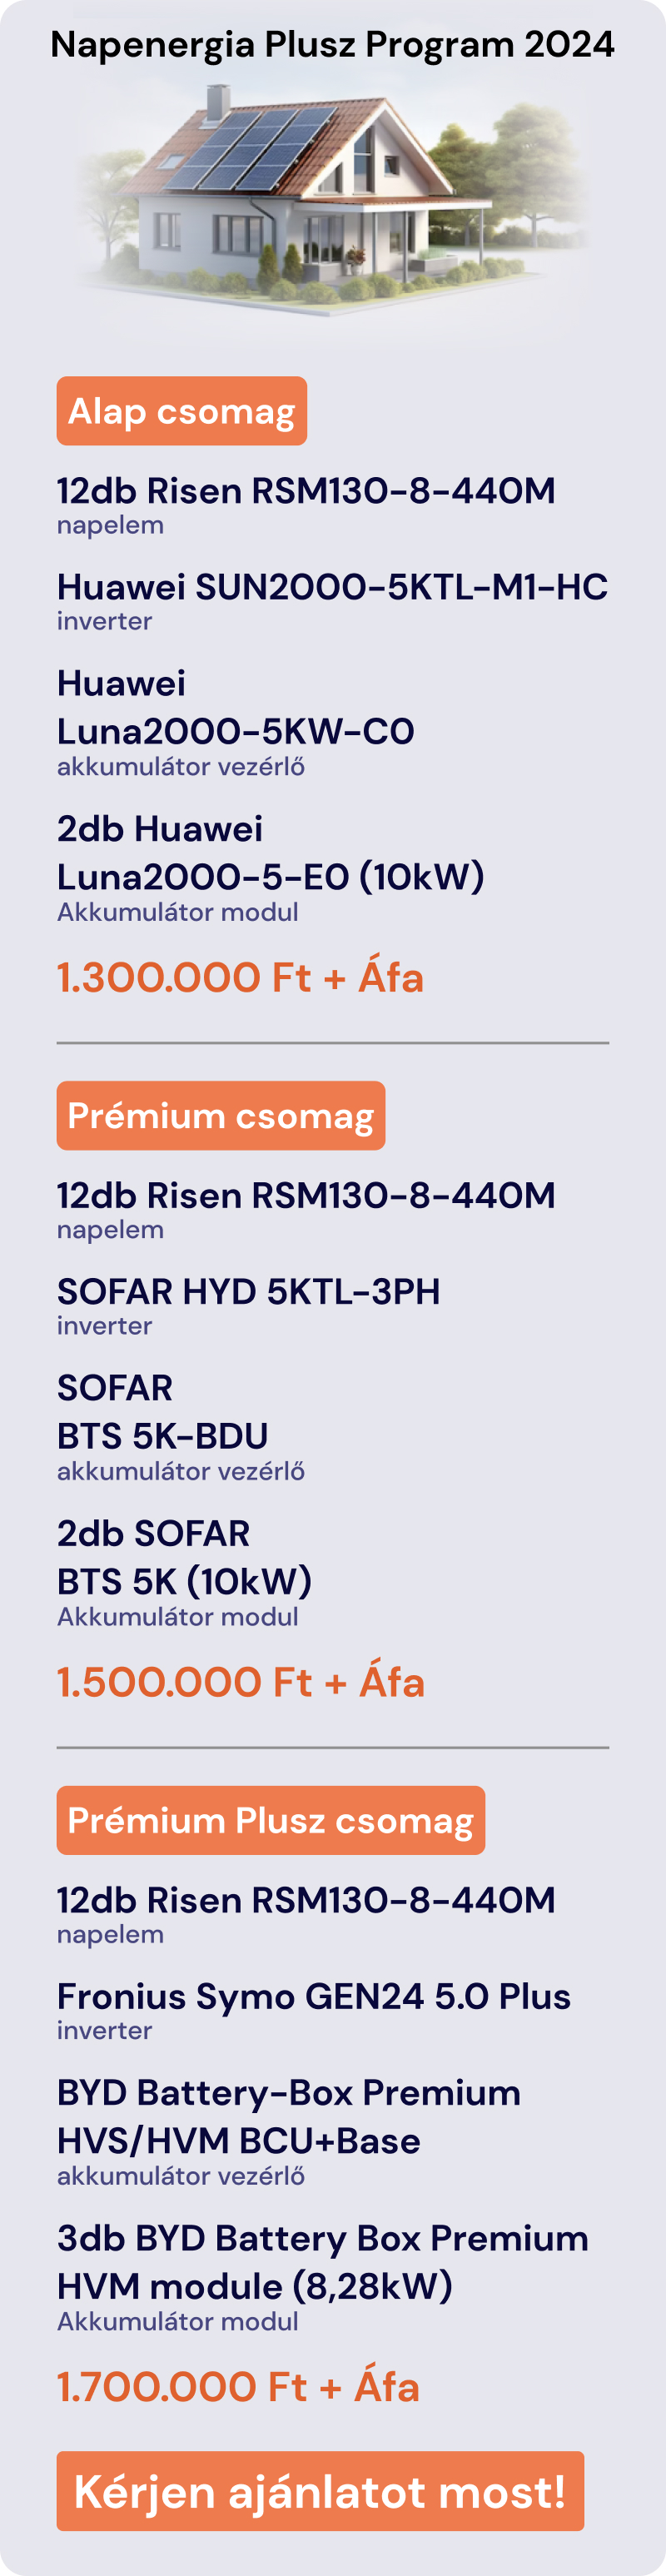This screenshot has height=2576, width=666.
Task: Click SOFAR HYD 5KTL-3PH inverter text
Action: click(248, 1291)
